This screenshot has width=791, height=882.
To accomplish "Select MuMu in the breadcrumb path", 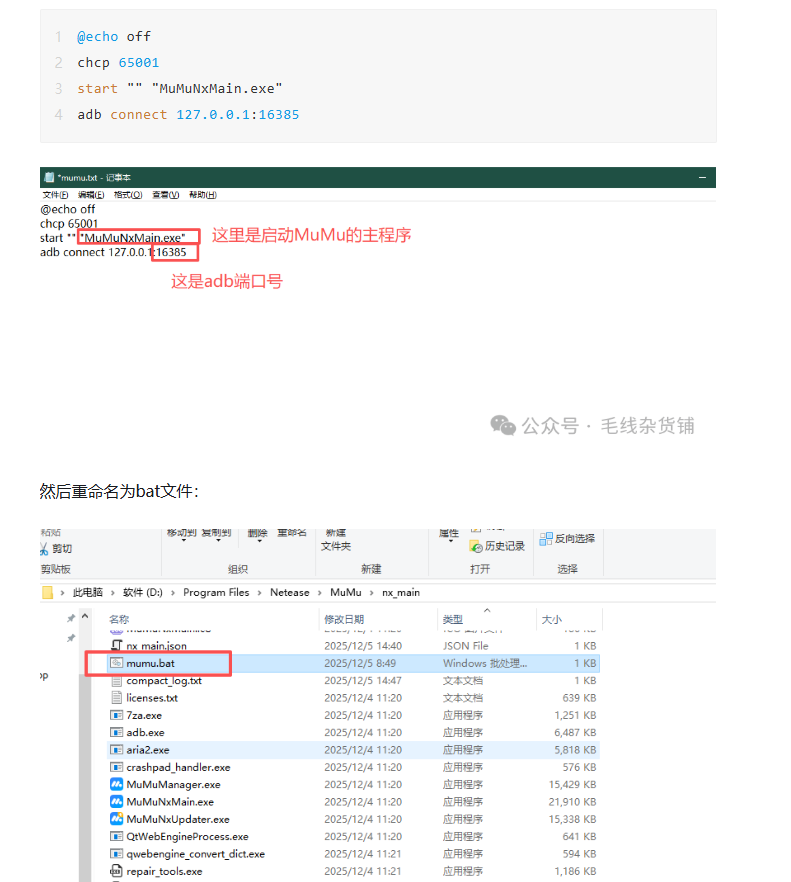I will click(346, 592).
